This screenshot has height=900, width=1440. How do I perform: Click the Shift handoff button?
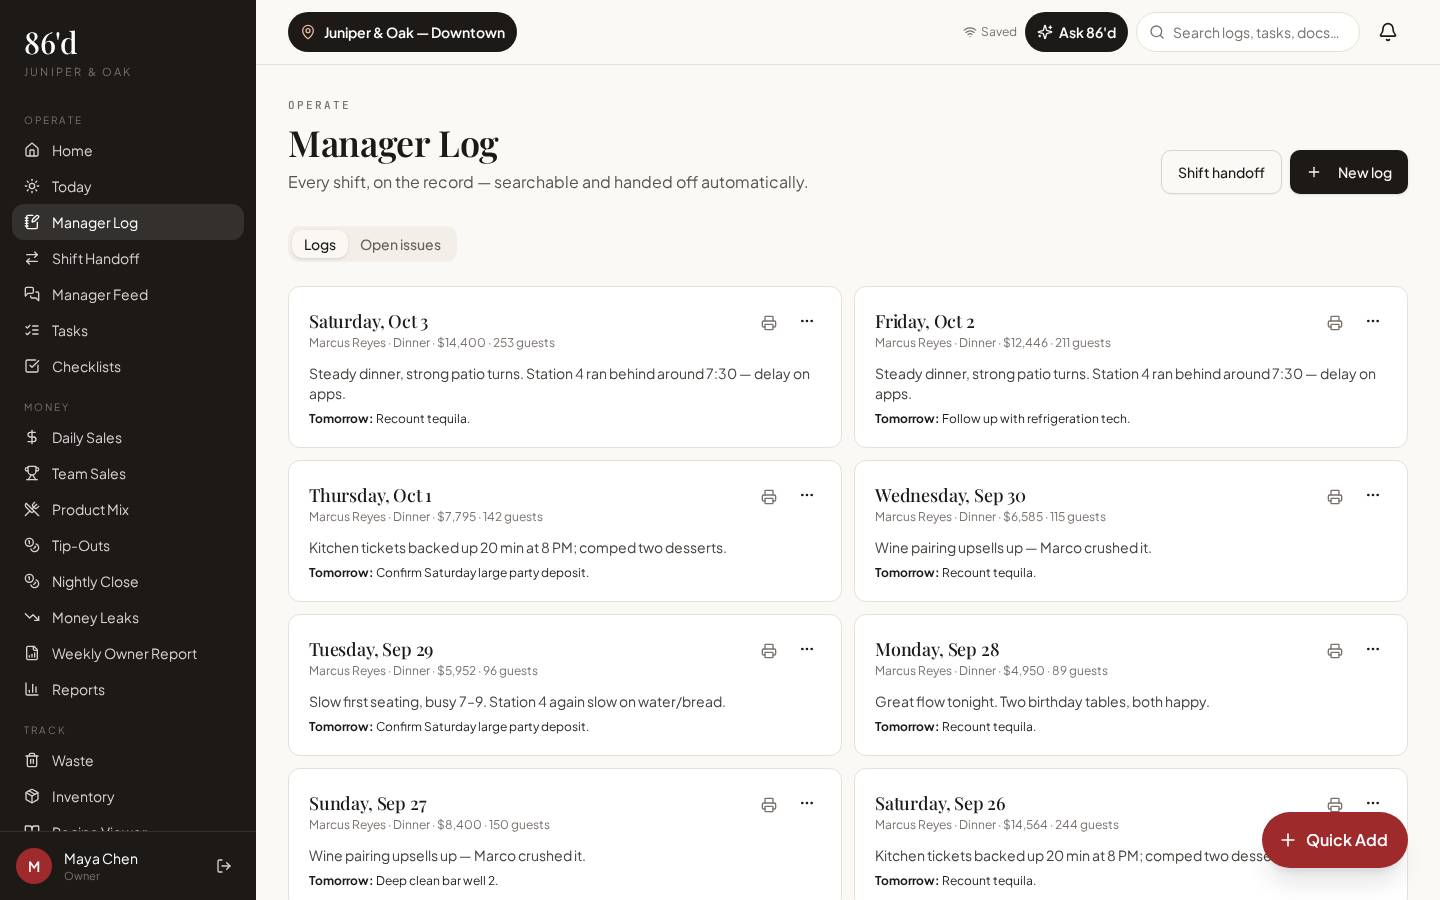1221,172
